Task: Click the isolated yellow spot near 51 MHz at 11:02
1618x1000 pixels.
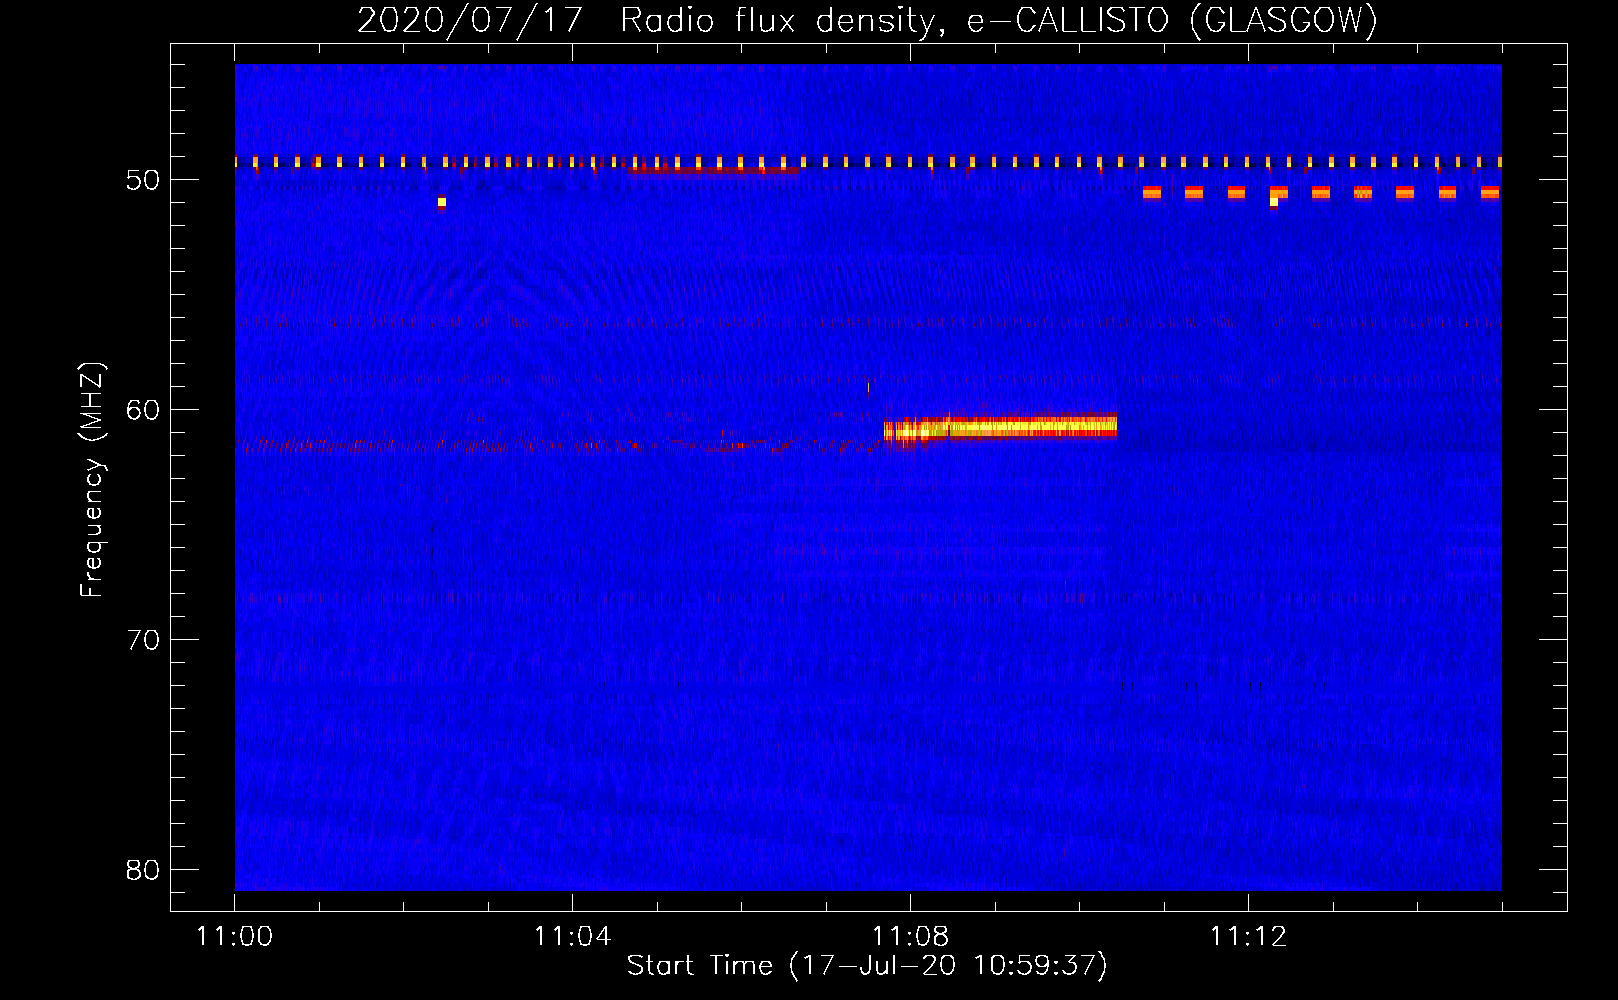Action: click(x=441, y=203)
